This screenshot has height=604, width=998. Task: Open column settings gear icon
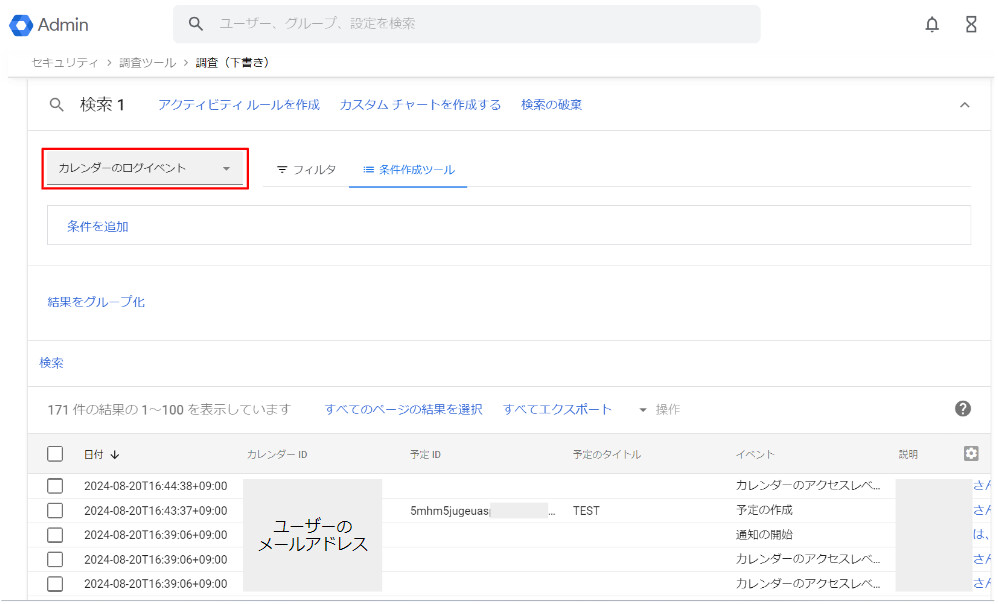(970, 453)
